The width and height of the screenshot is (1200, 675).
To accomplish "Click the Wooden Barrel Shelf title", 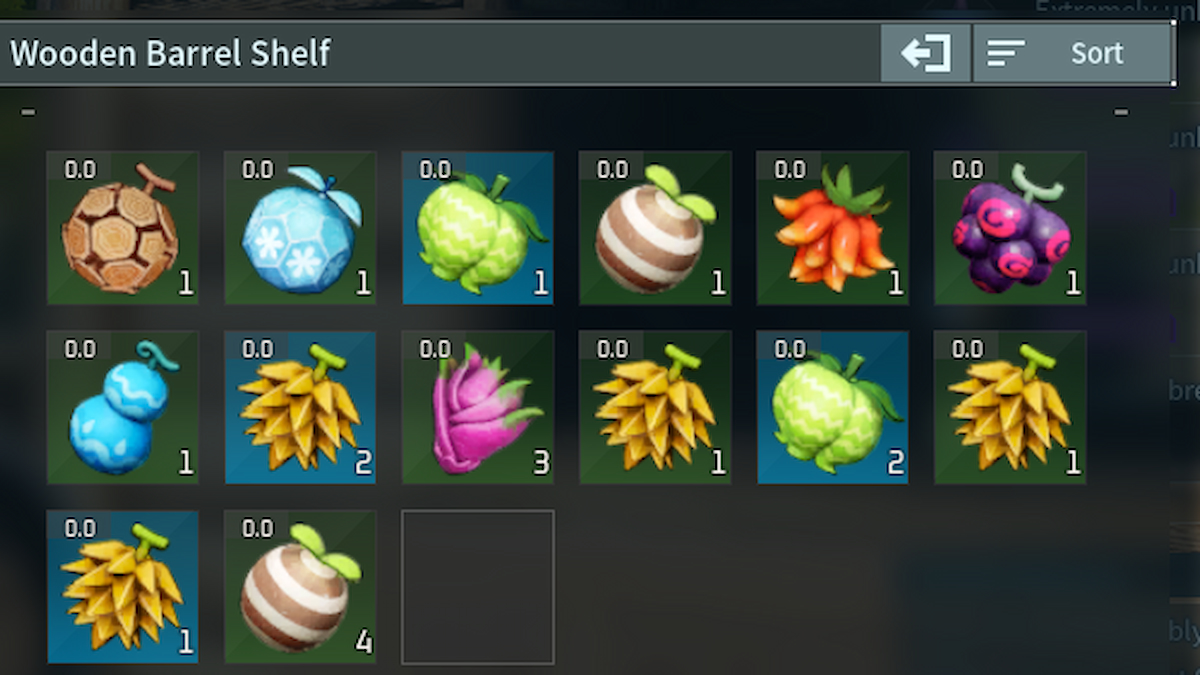I will (x=170, y=53).
